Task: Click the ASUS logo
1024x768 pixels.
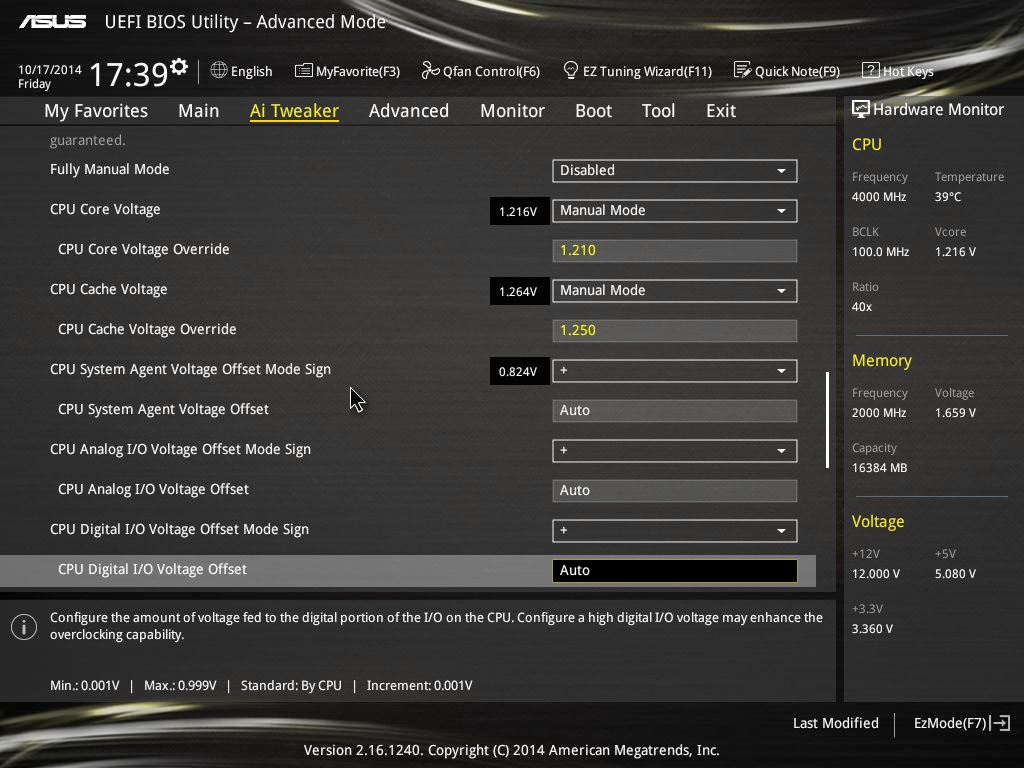Action: coord(52,22)
